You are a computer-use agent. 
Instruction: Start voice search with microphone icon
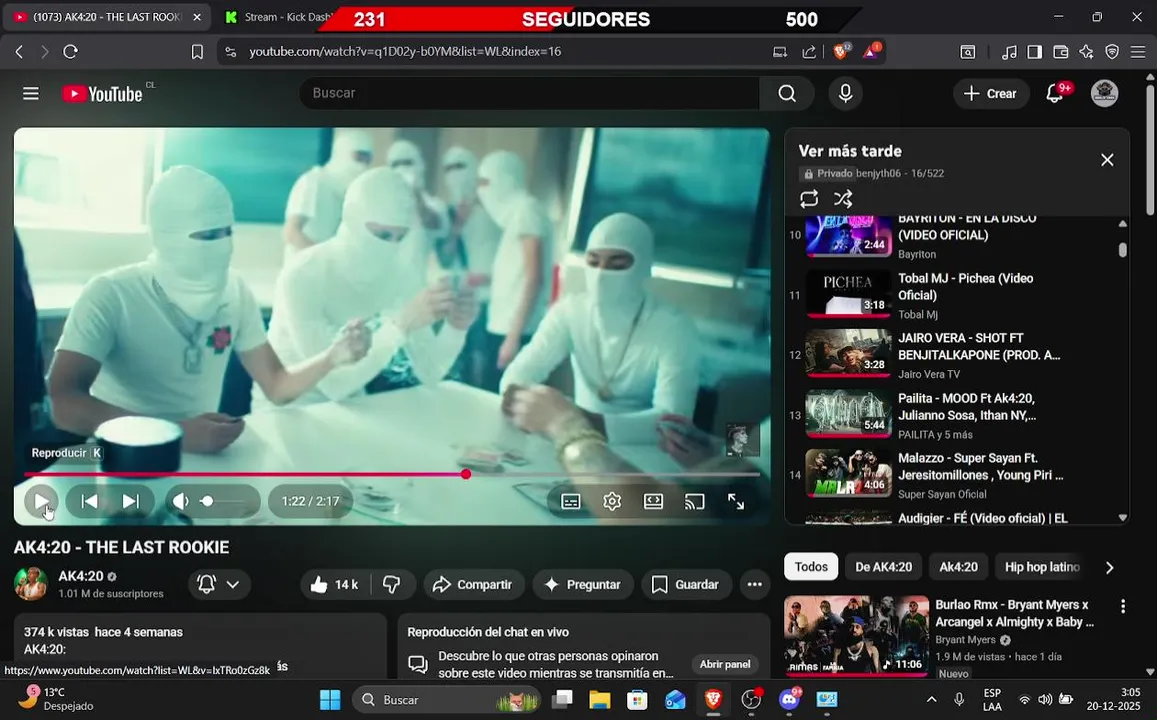coord(846,94)
